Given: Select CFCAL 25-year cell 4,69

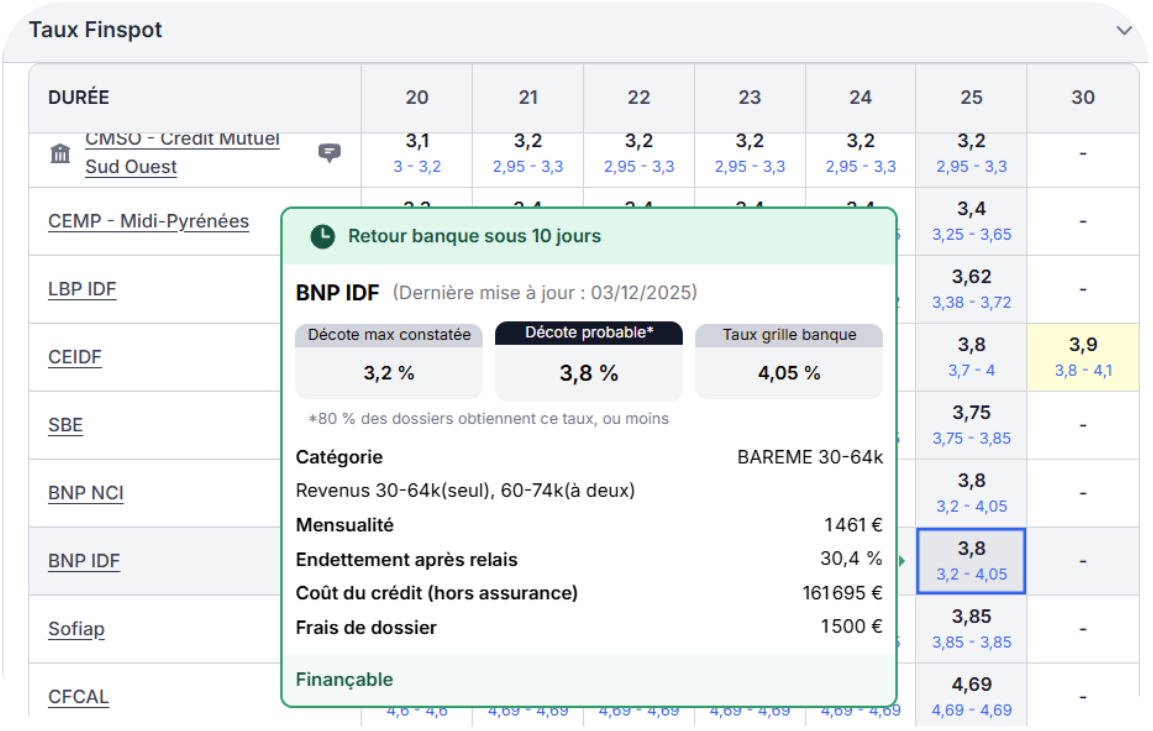Looking at the screenshot, I should (971, 696).
